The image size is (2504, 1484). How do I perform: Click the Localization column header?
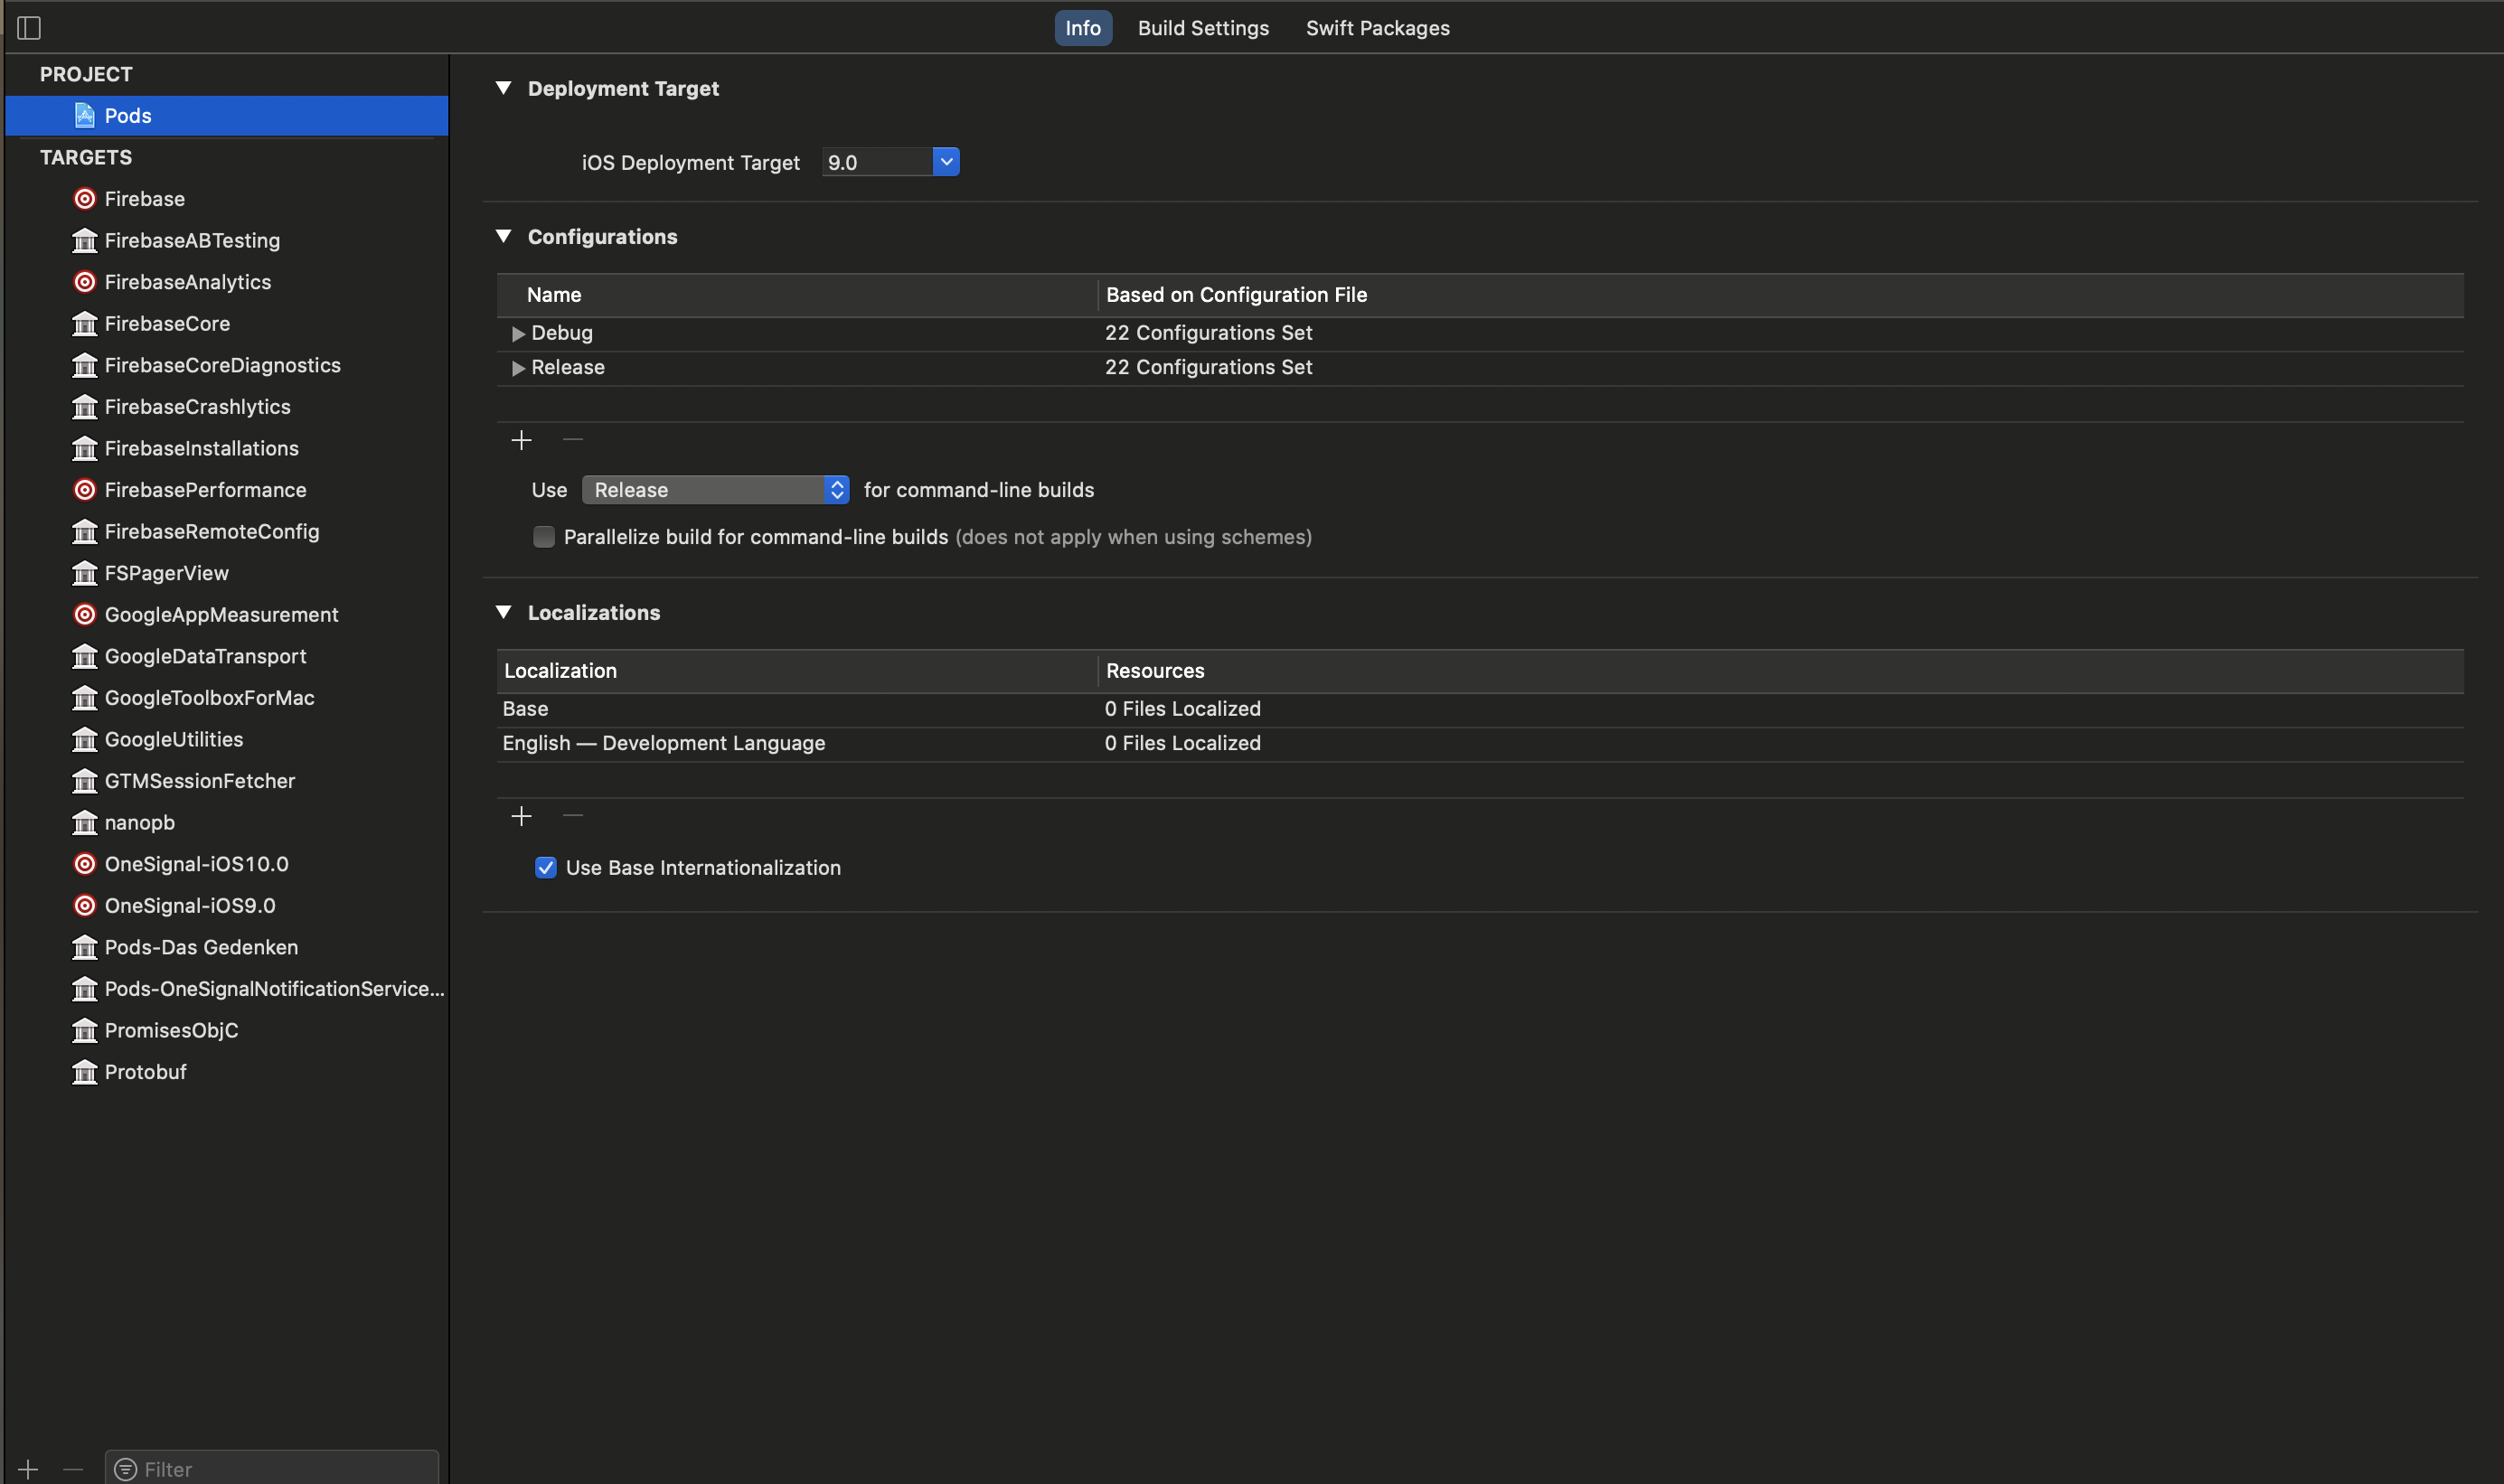click(797, 671)
